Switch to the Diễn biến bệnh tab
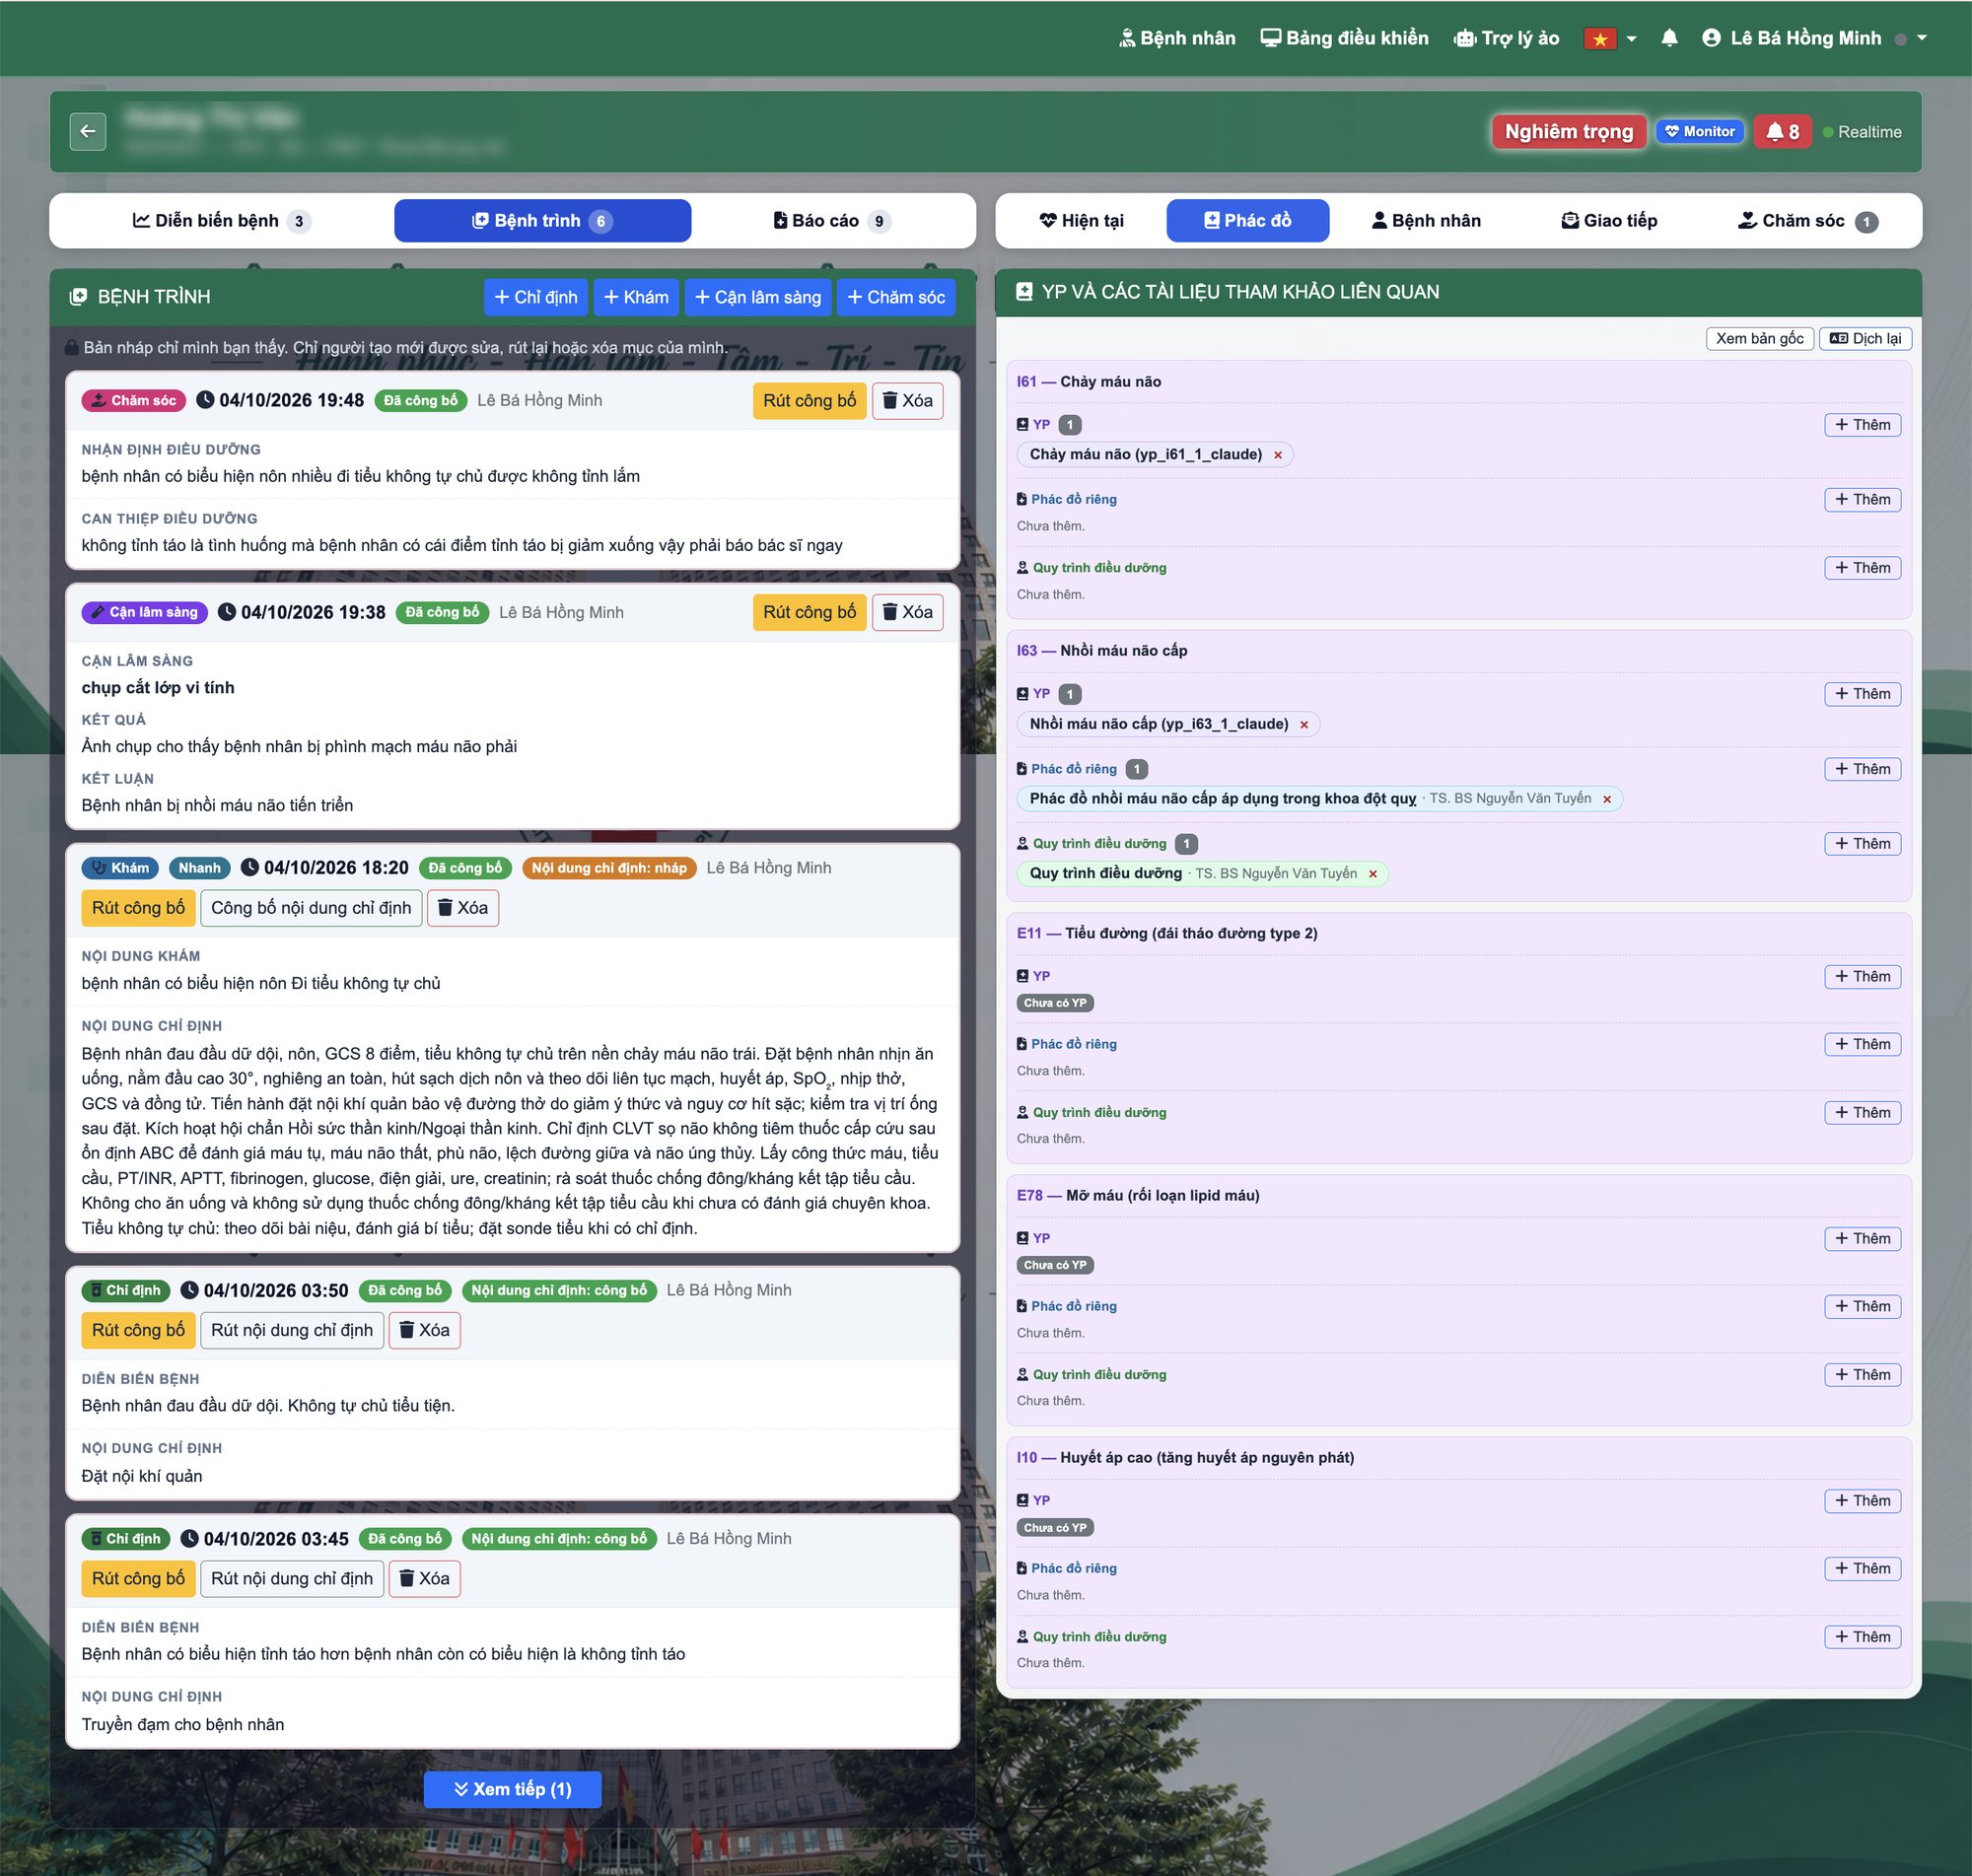 click(221, 221)
